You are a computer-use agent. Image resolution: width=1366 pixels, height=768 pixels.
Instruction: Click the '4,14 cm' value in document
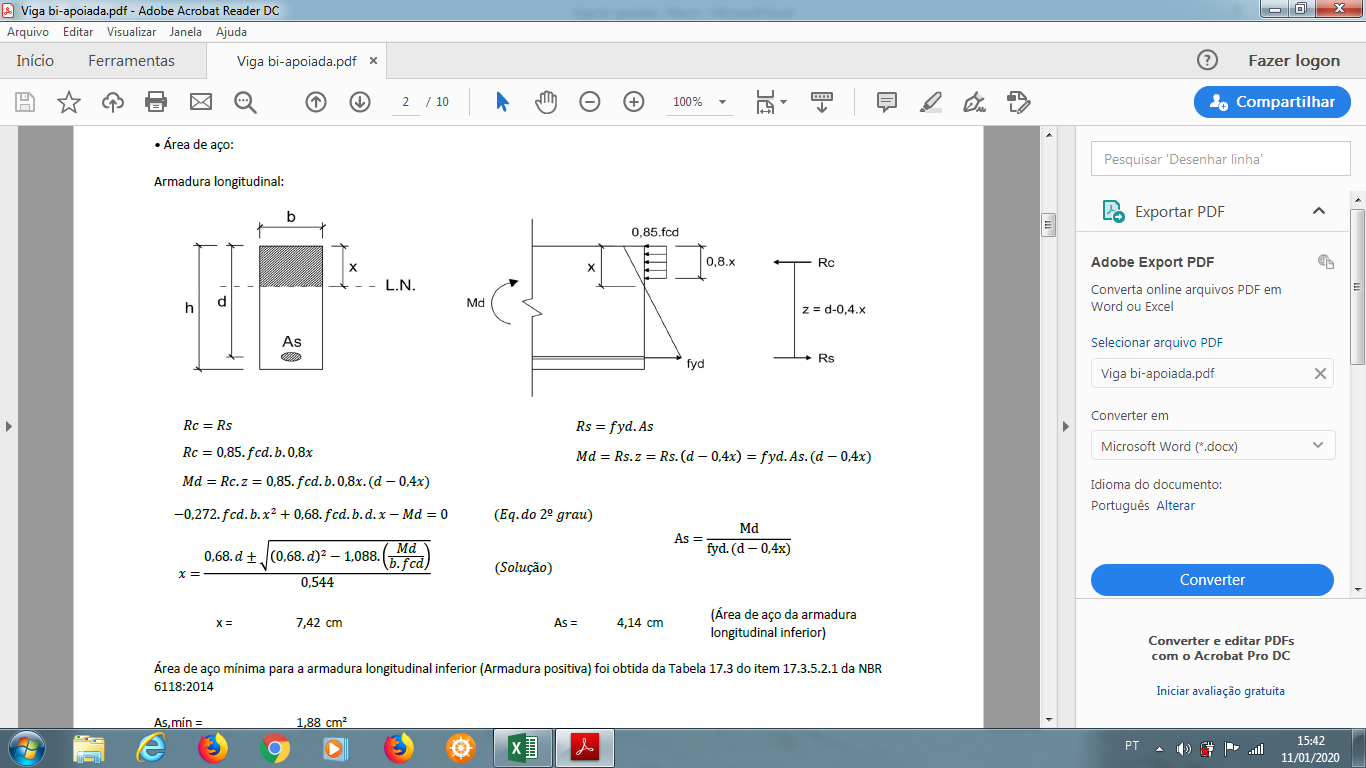pos(640,623)
